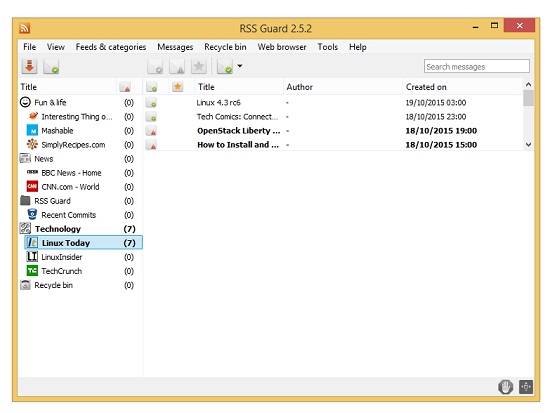Sort messages by importance star column header
Image resolution: width=550 pixels, height=413 pixels.
[177, 86]
